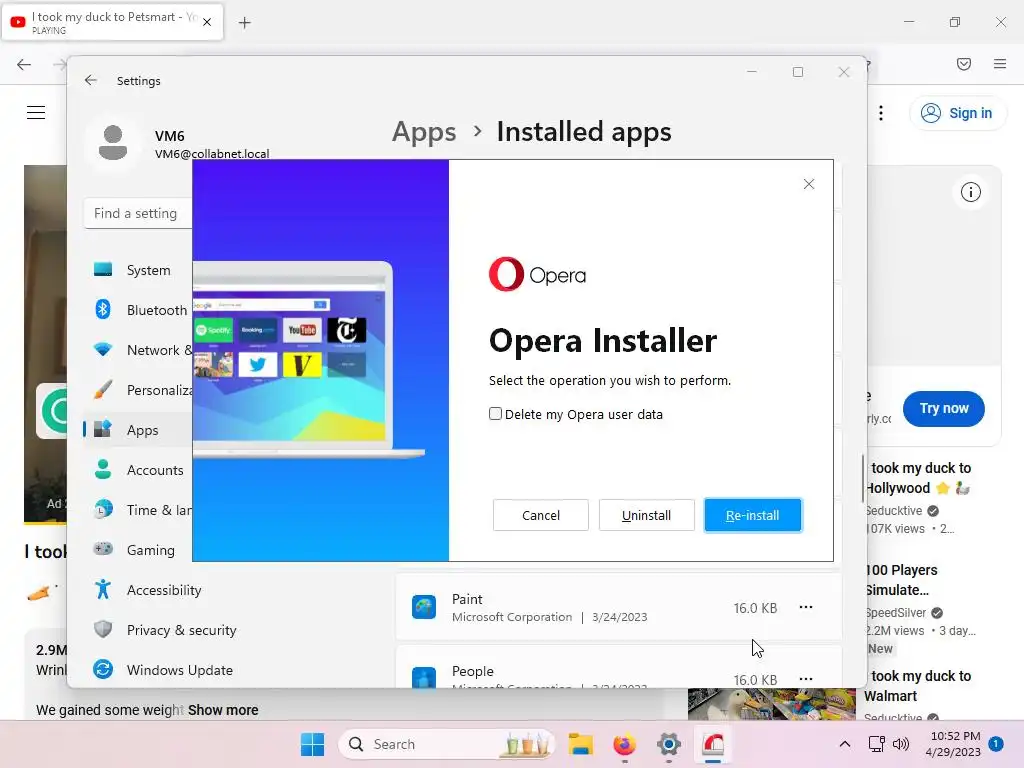This screenshot has height=768, width=1024.
Task: Click the browser back arrow
Action: [24, 64]
